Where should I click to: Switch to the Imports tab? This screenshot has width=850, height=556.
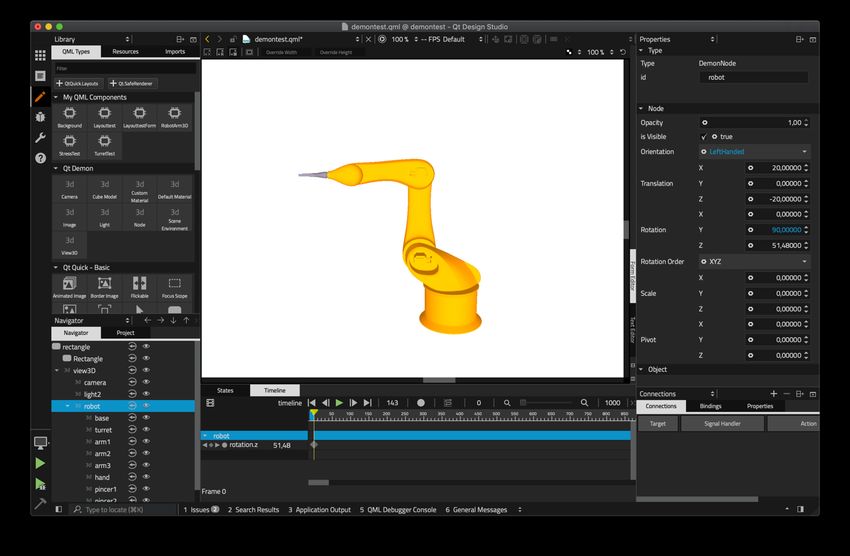(x=175, y=51)
